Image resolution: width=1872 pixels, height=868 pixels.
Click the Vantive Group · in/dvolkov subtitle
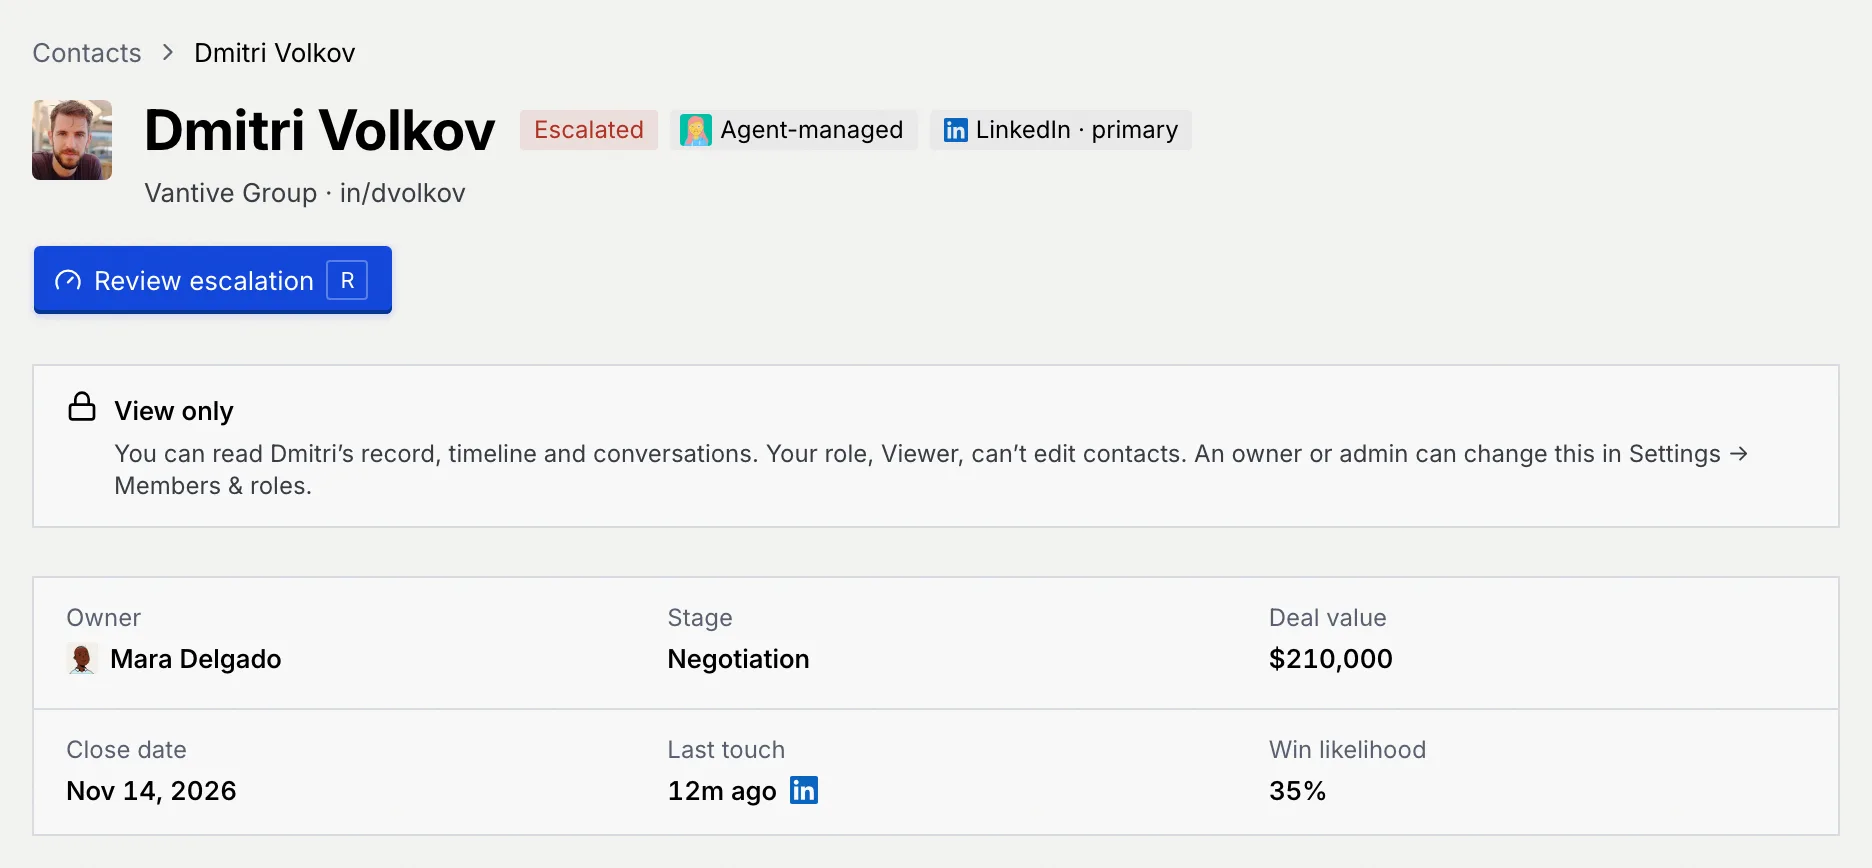tap(305, 193)
